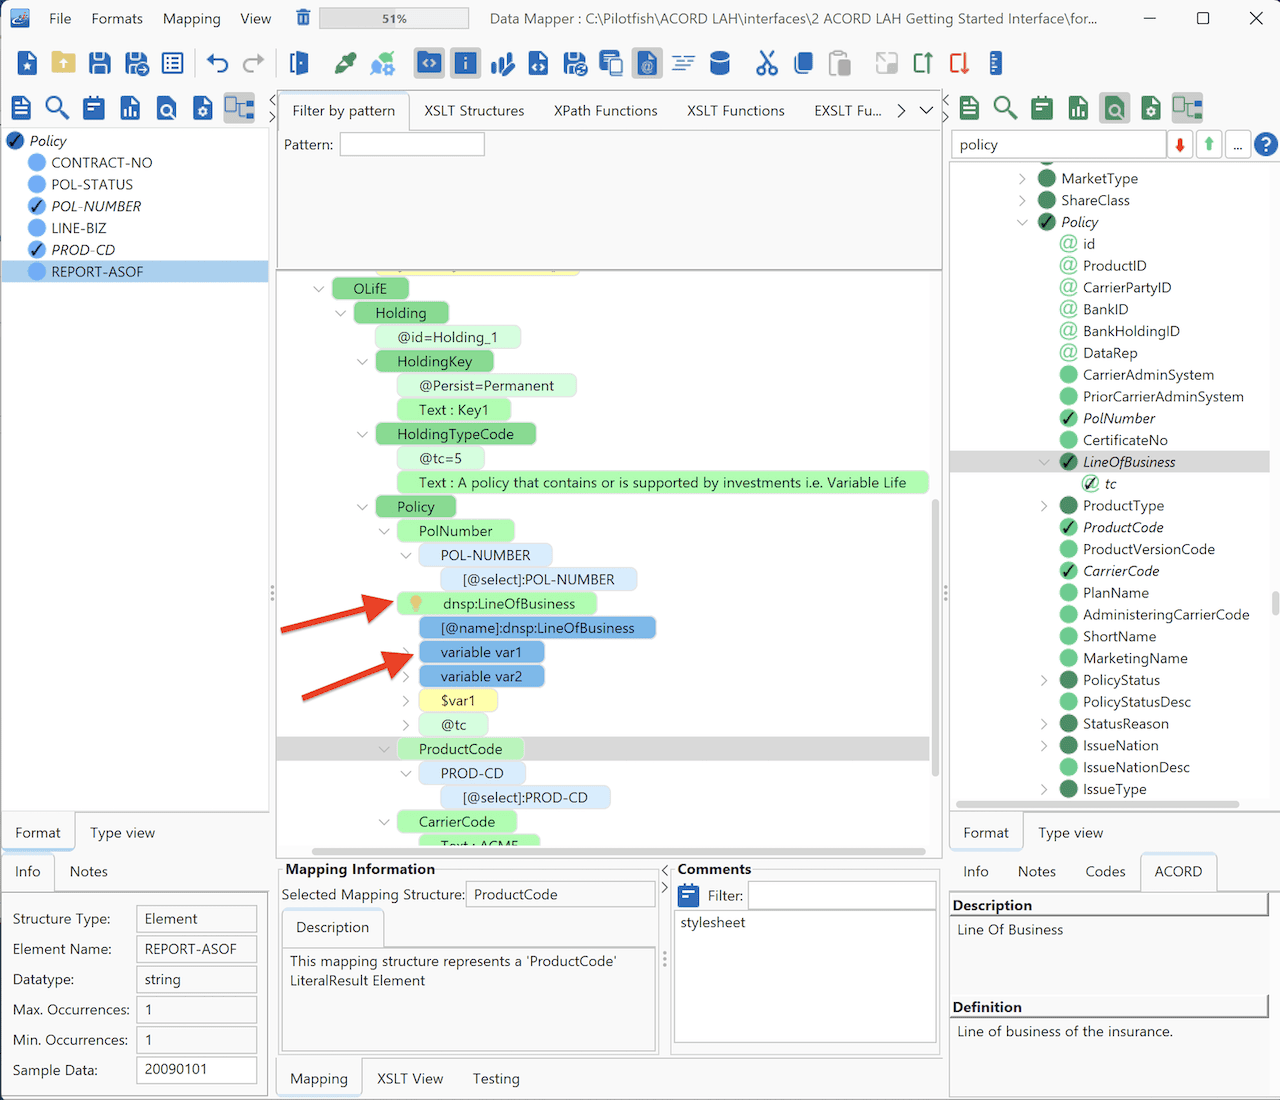Click the New mapping file icon
1280x1100 pixels.
[27, 63]
